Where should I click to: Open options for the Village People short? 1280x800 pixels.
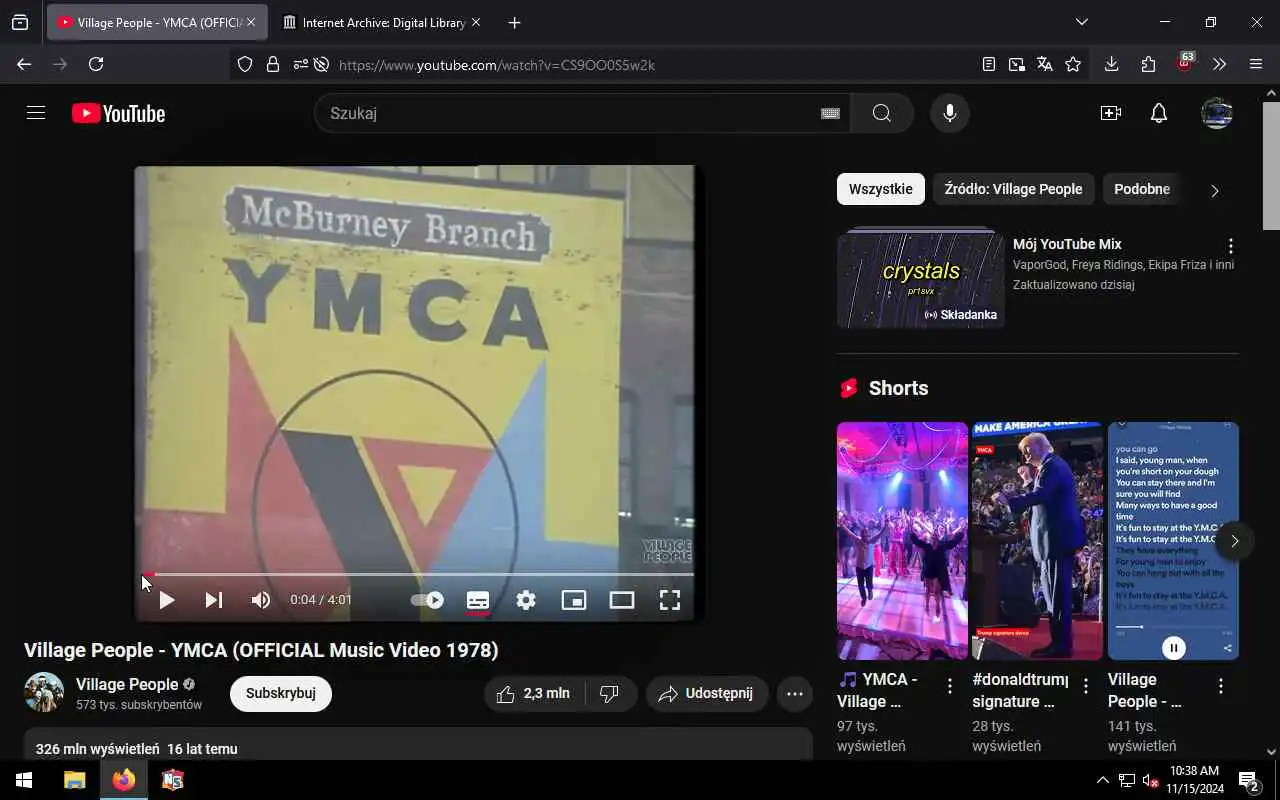1221,686
